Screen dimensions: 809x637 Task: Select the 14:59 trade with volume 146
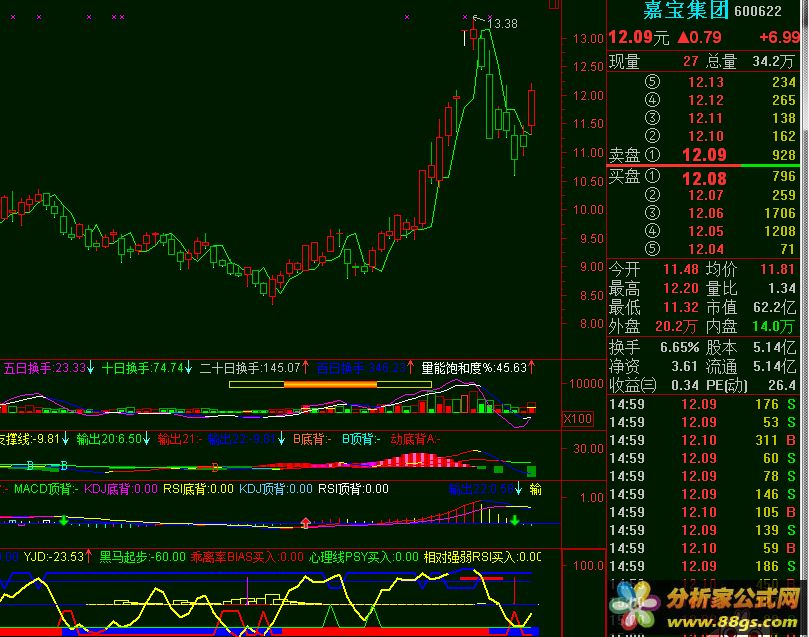[x=703, y=495]
